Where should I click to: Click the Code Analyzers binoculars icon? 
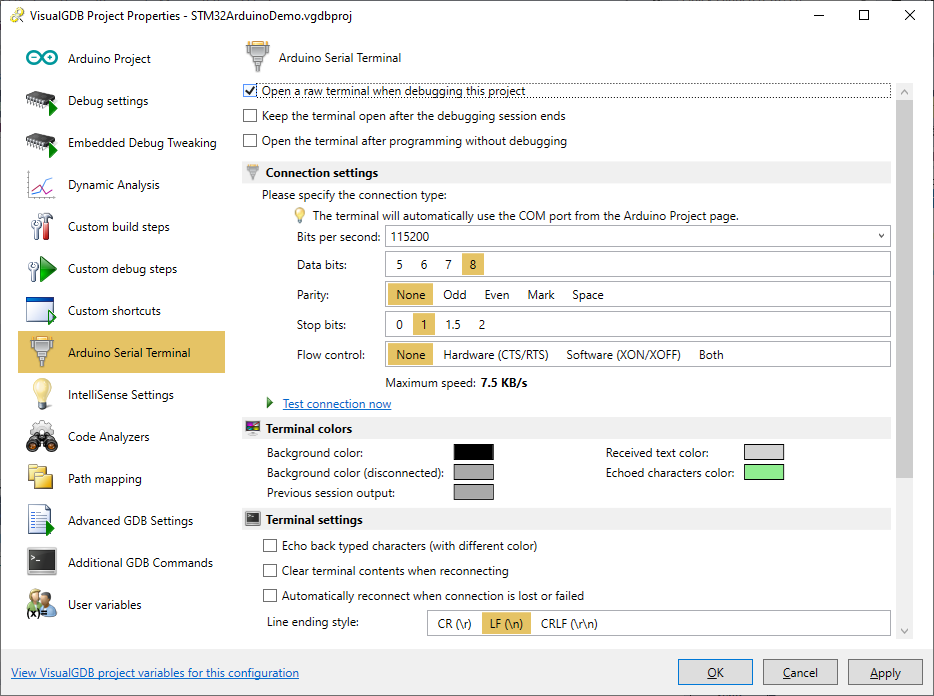point(42,437)
